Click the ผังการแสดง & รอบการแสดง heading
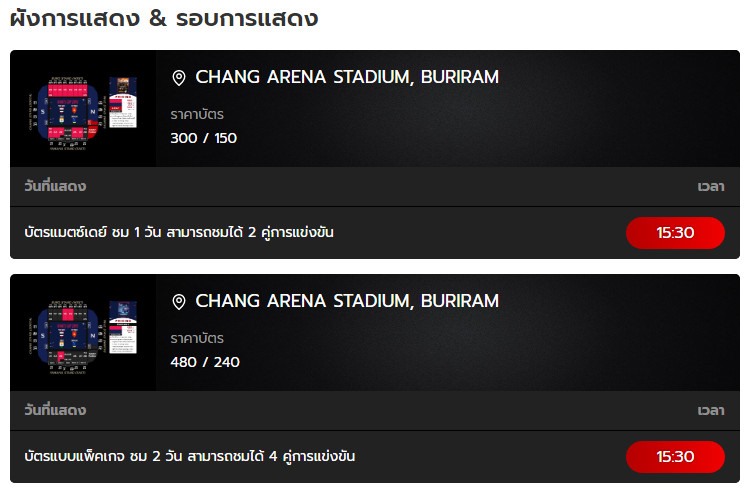744x489 pixels. [x=164, y=18]
